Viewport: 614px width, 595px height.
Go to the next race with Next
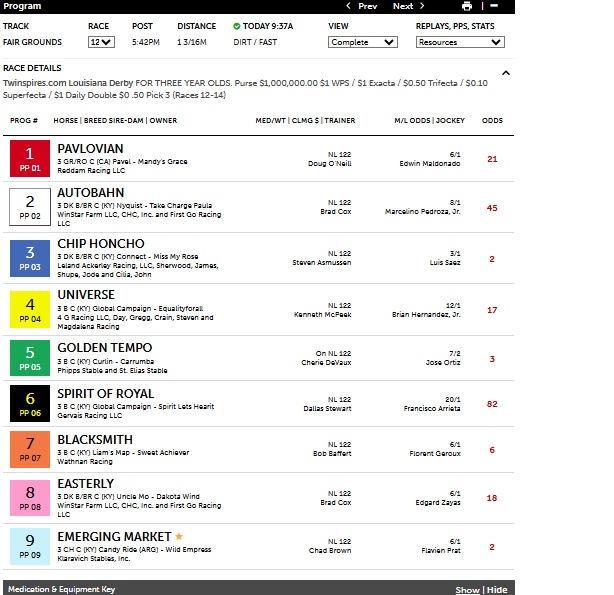408,6
